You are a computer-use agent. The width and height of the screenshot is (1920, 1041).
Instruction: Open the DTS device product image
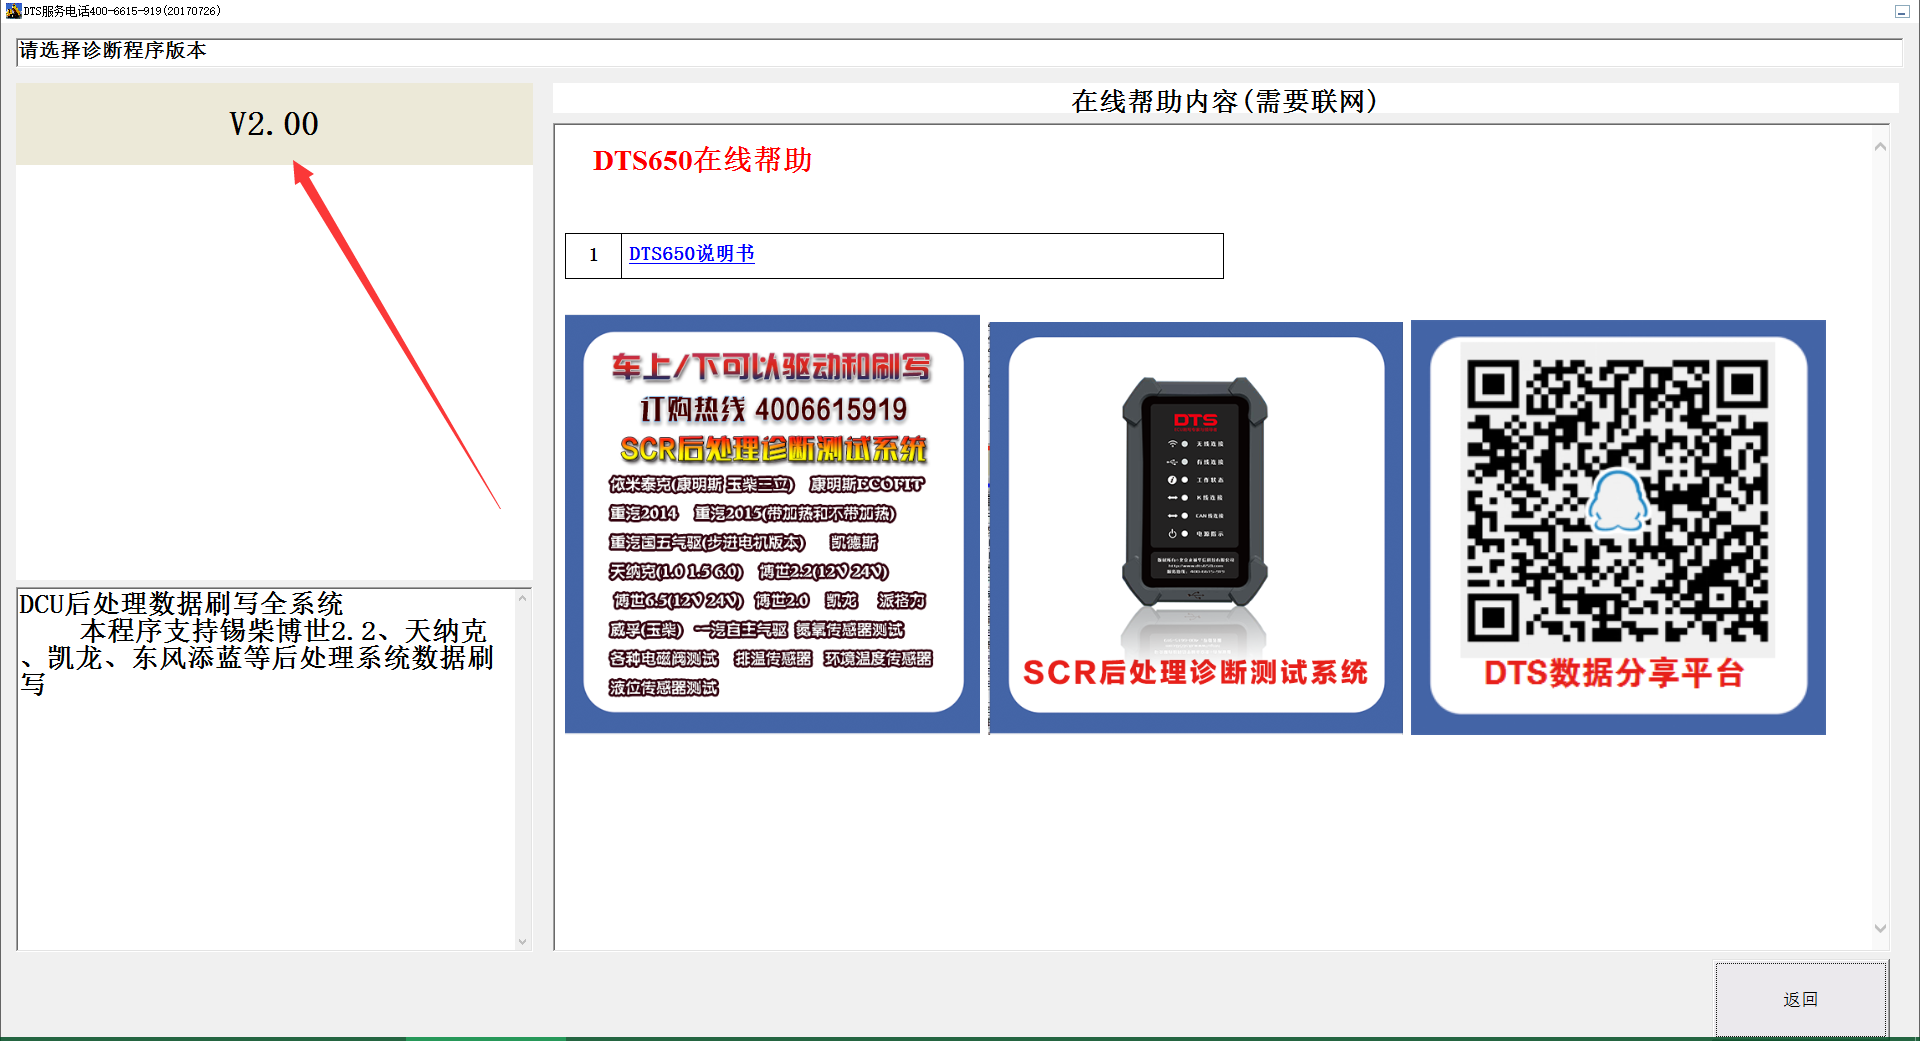tap(1195, 528)
